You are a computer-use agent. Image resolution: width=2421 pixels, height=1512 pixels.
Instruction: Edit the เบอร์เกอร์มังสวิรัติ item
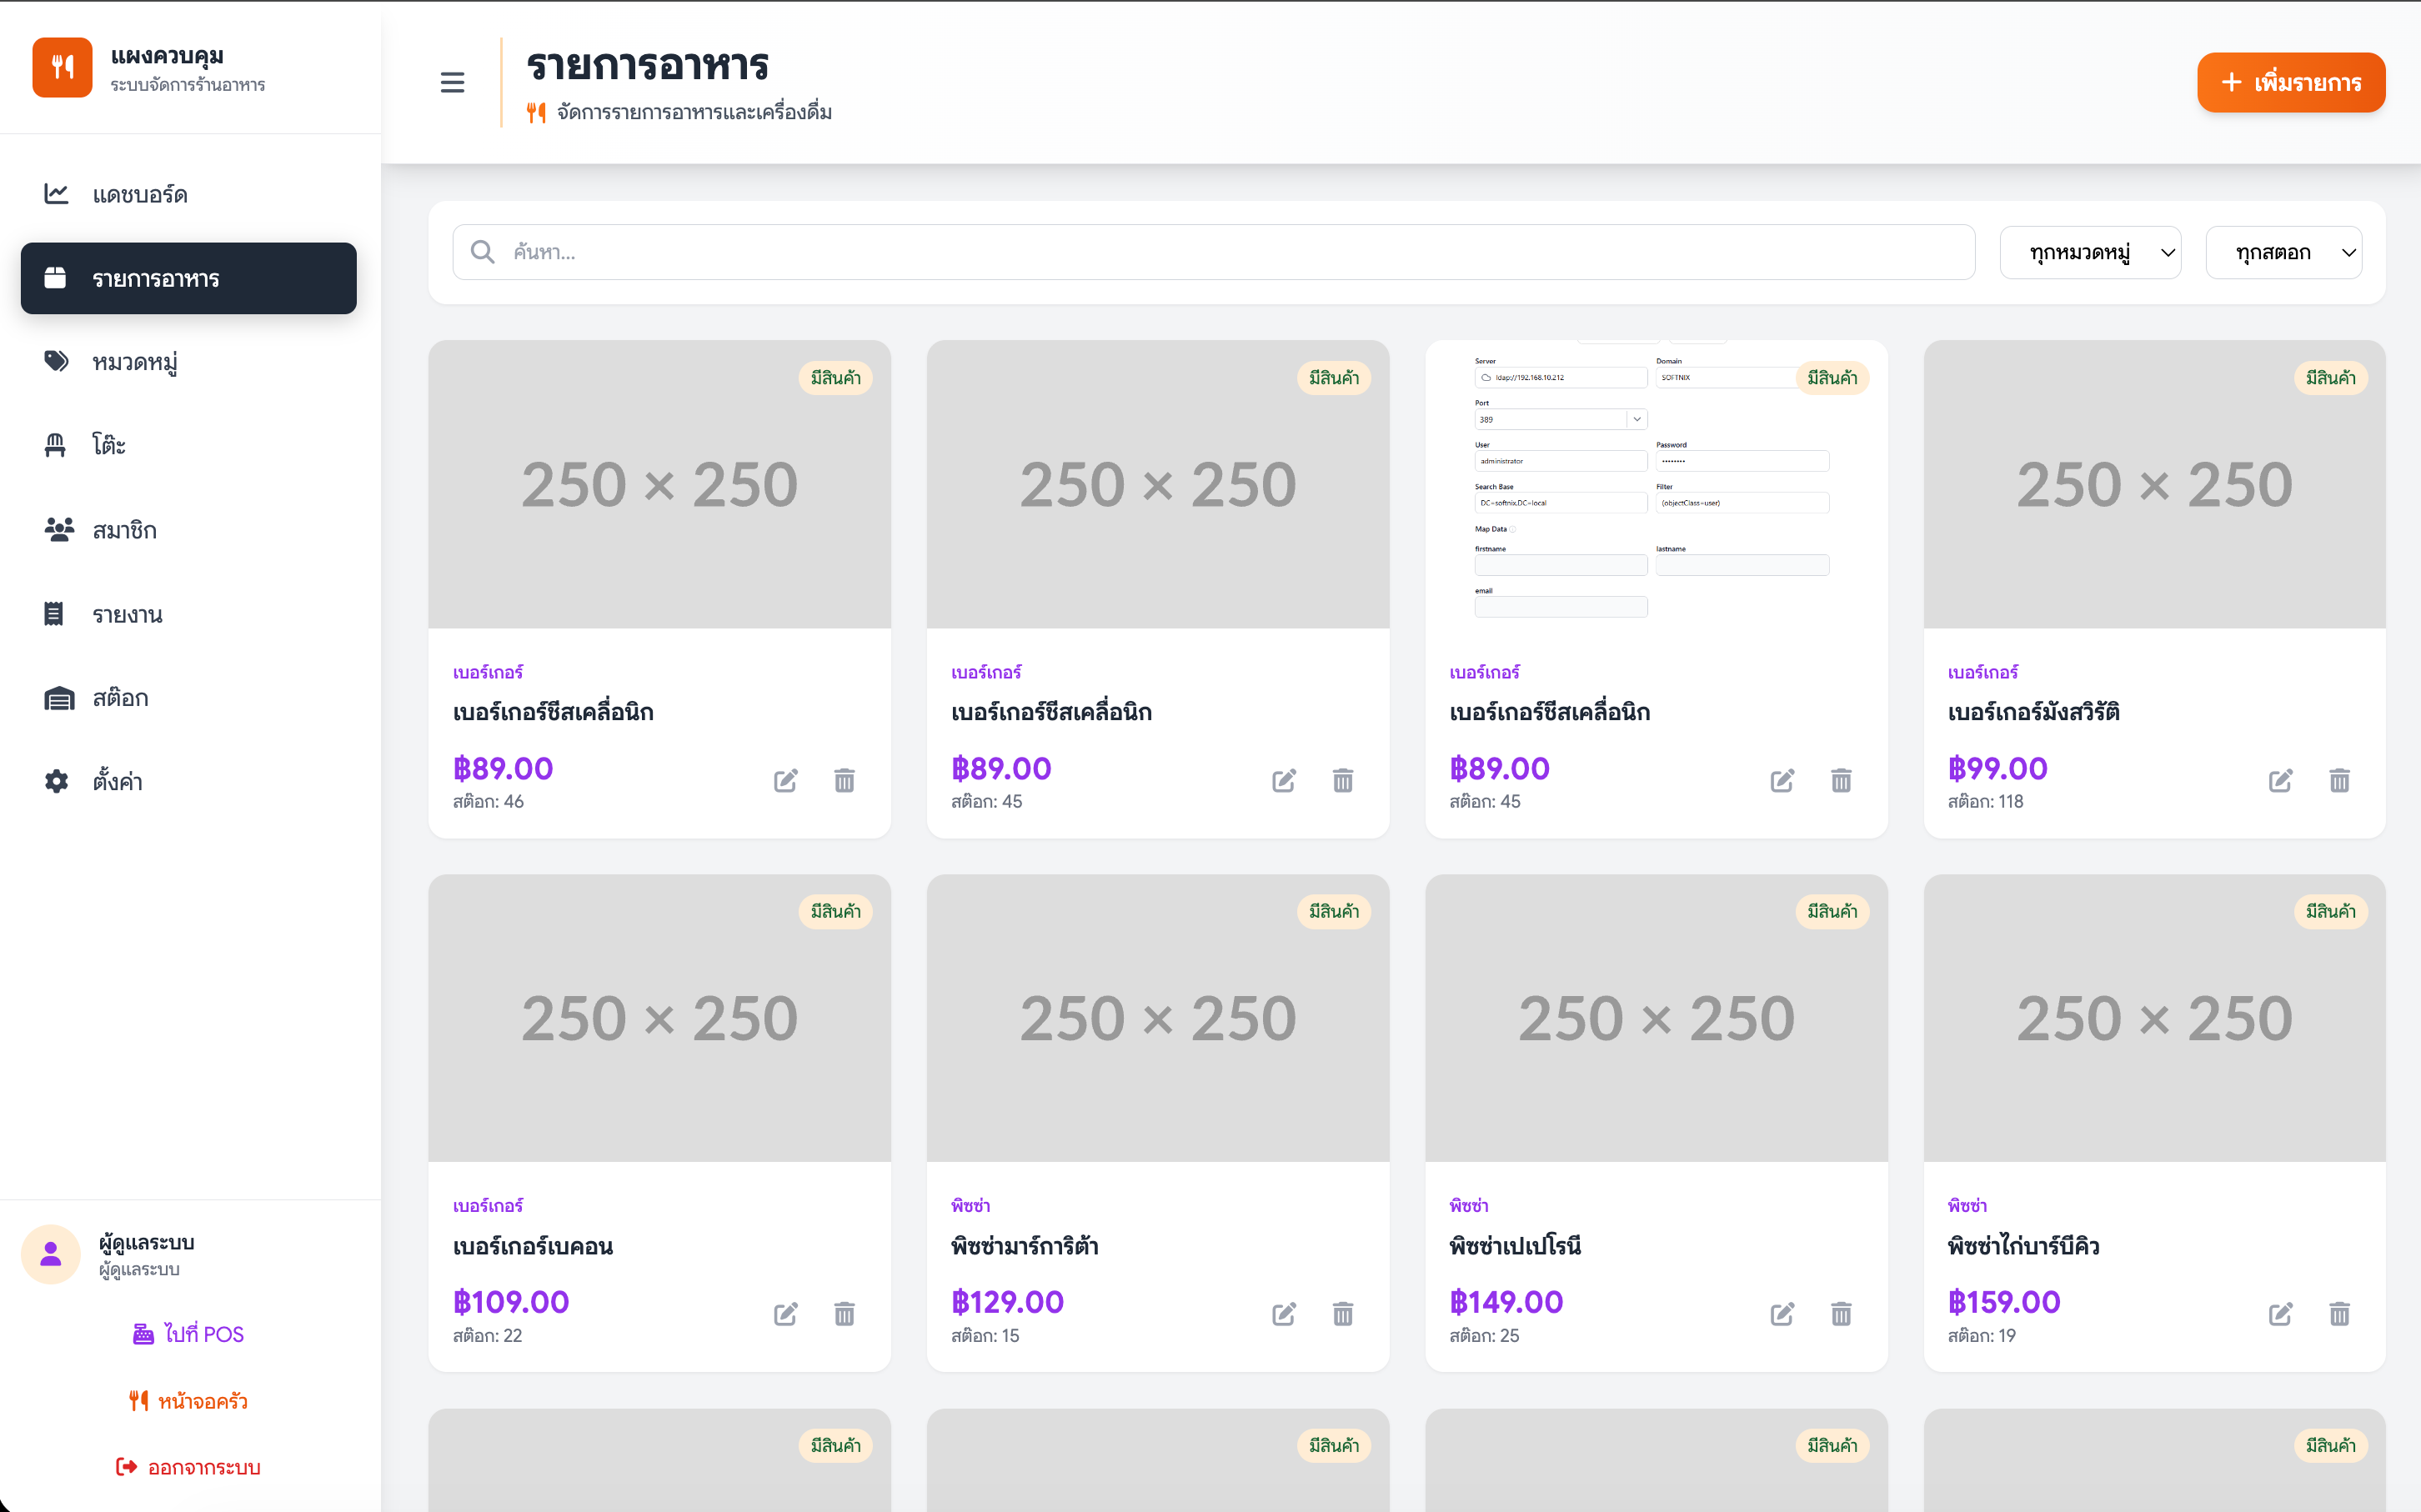[x=2280, y=780]
